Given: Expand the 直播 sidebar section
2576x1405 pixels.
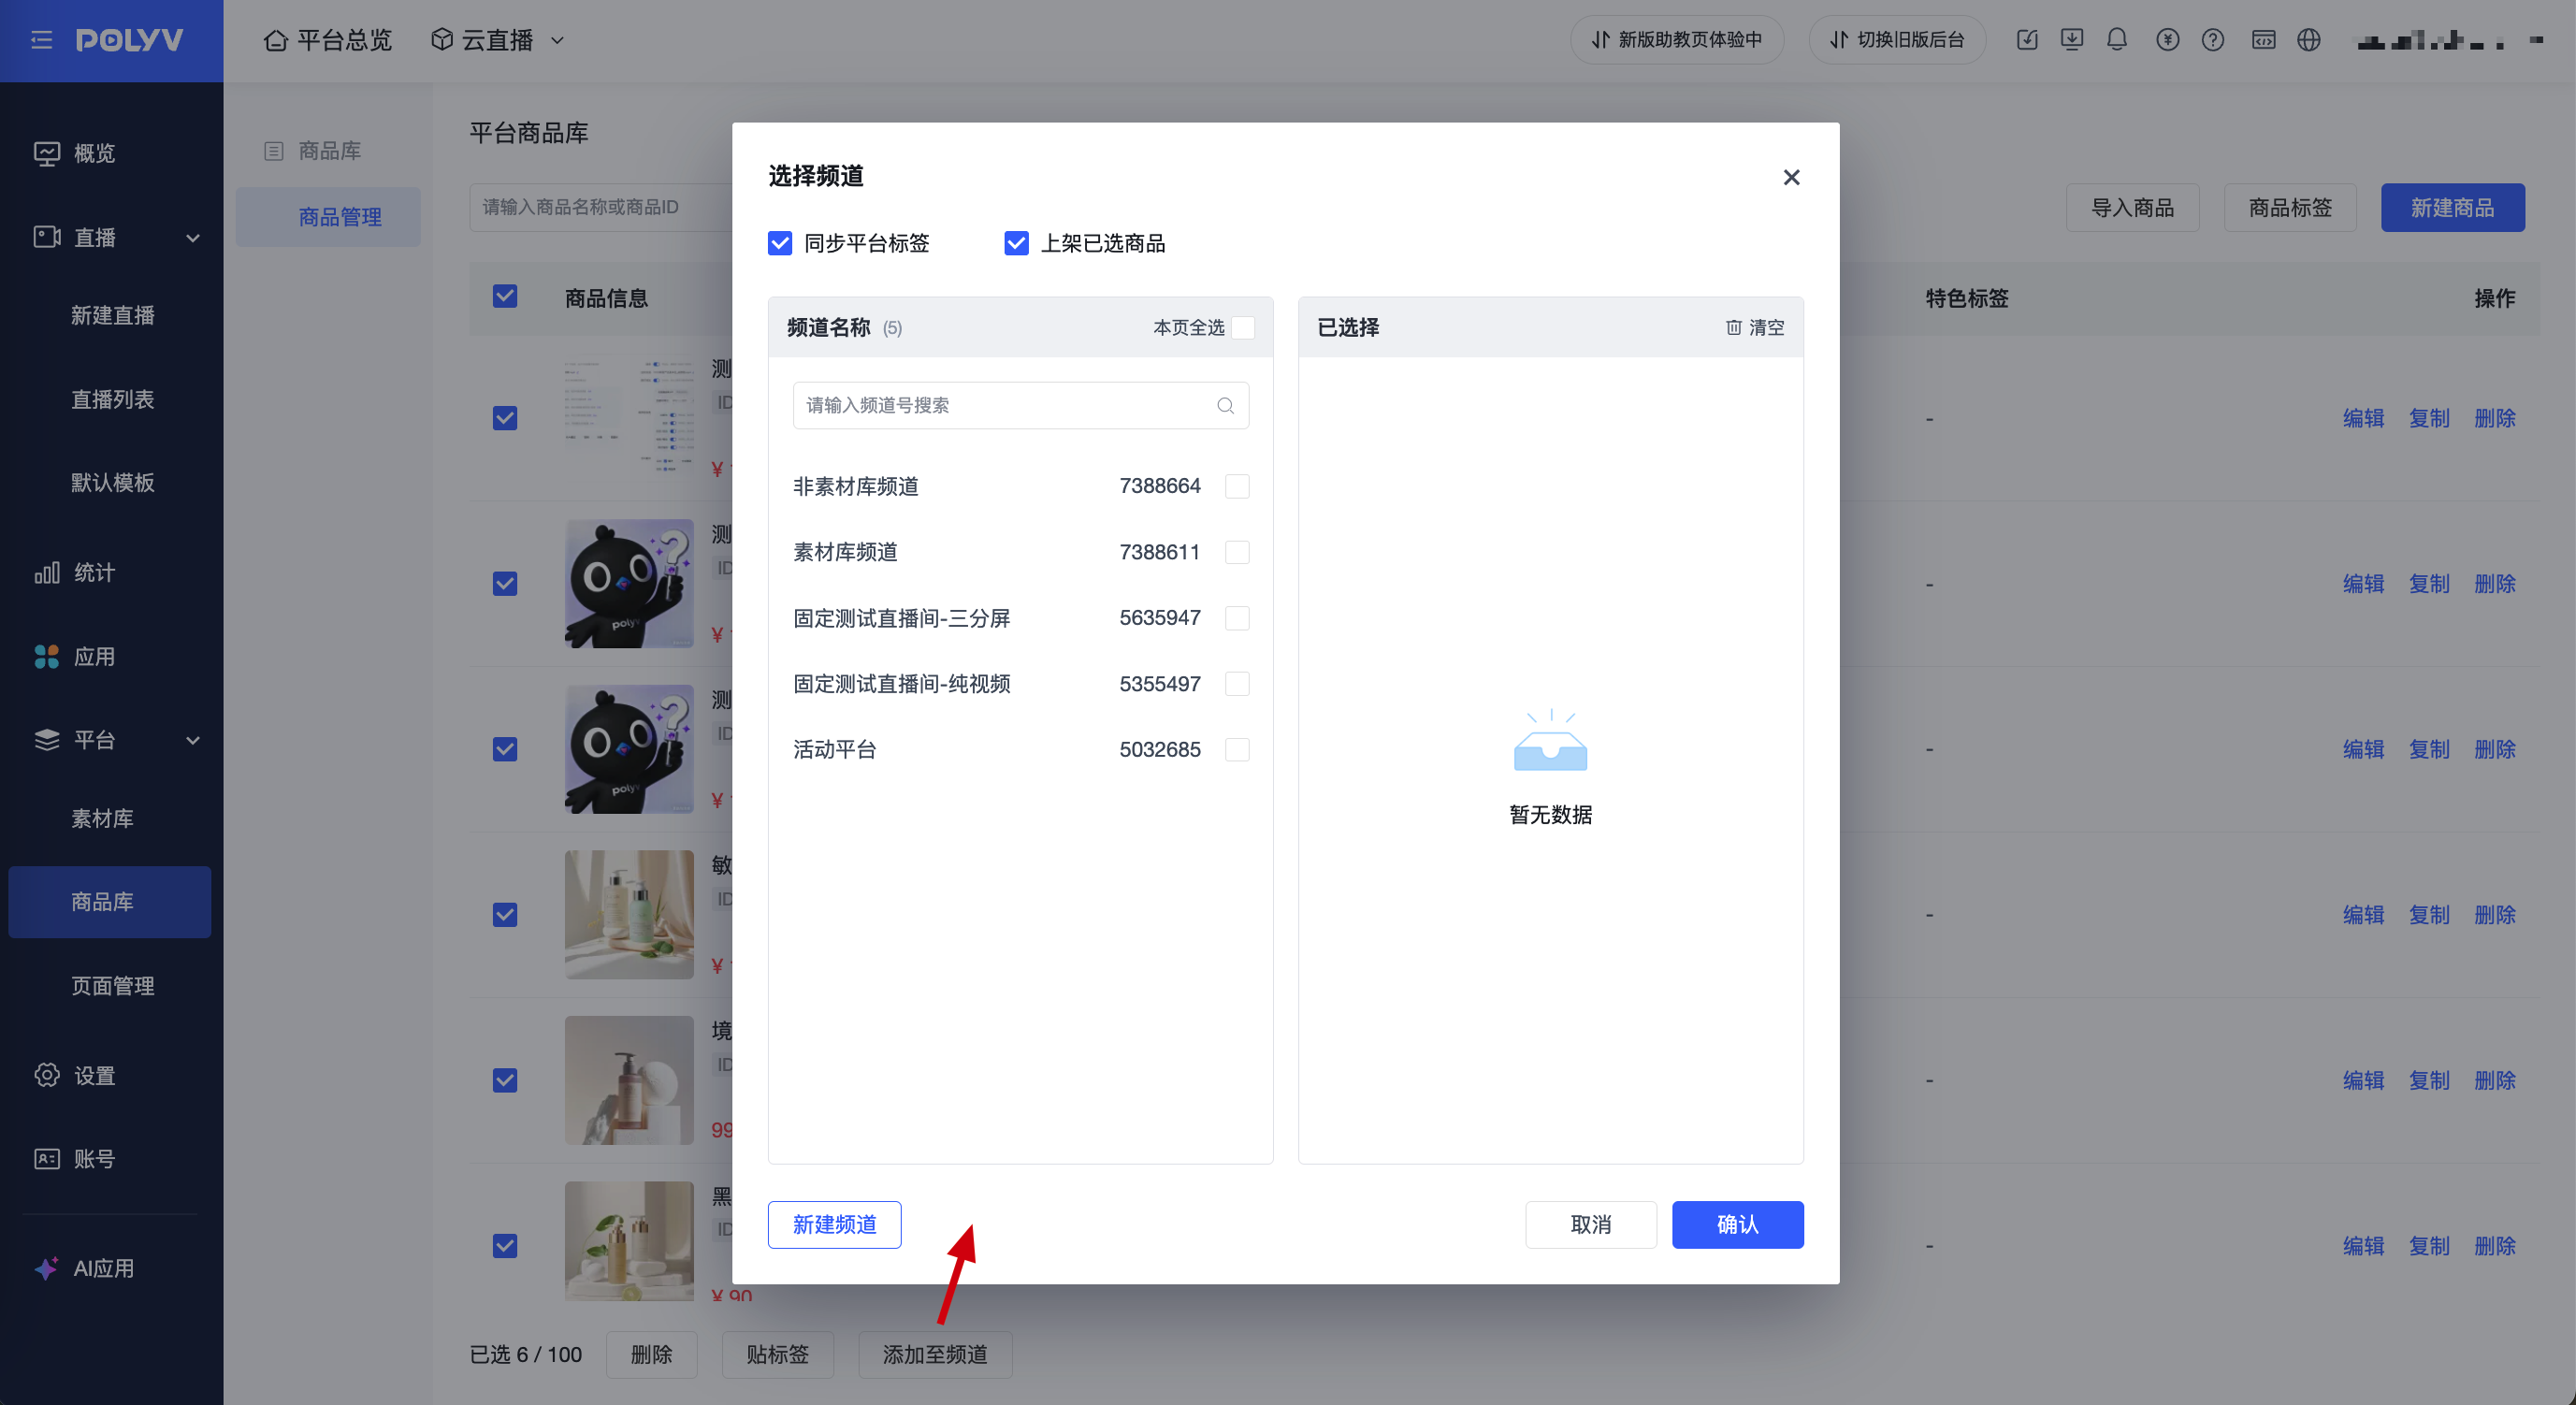Looking at the screenshot, I should 116,237.
